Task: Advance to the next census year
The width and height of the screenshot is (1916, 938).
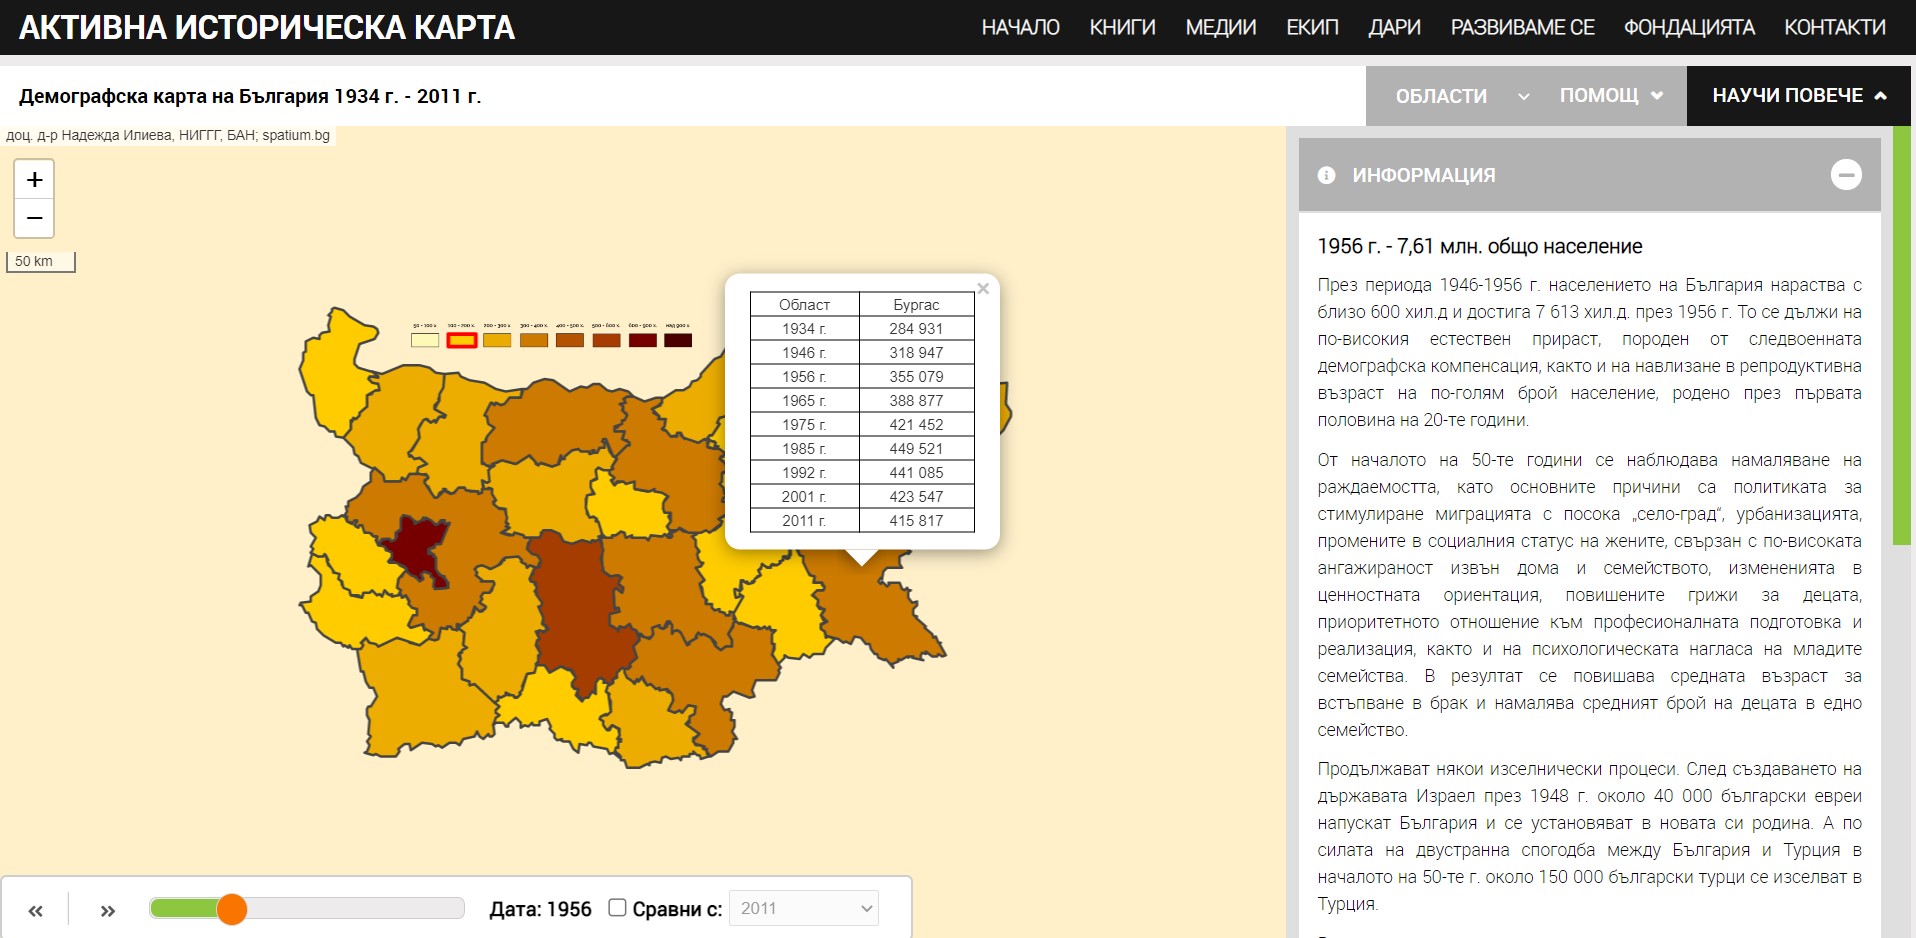Action: tap(108, 910)
